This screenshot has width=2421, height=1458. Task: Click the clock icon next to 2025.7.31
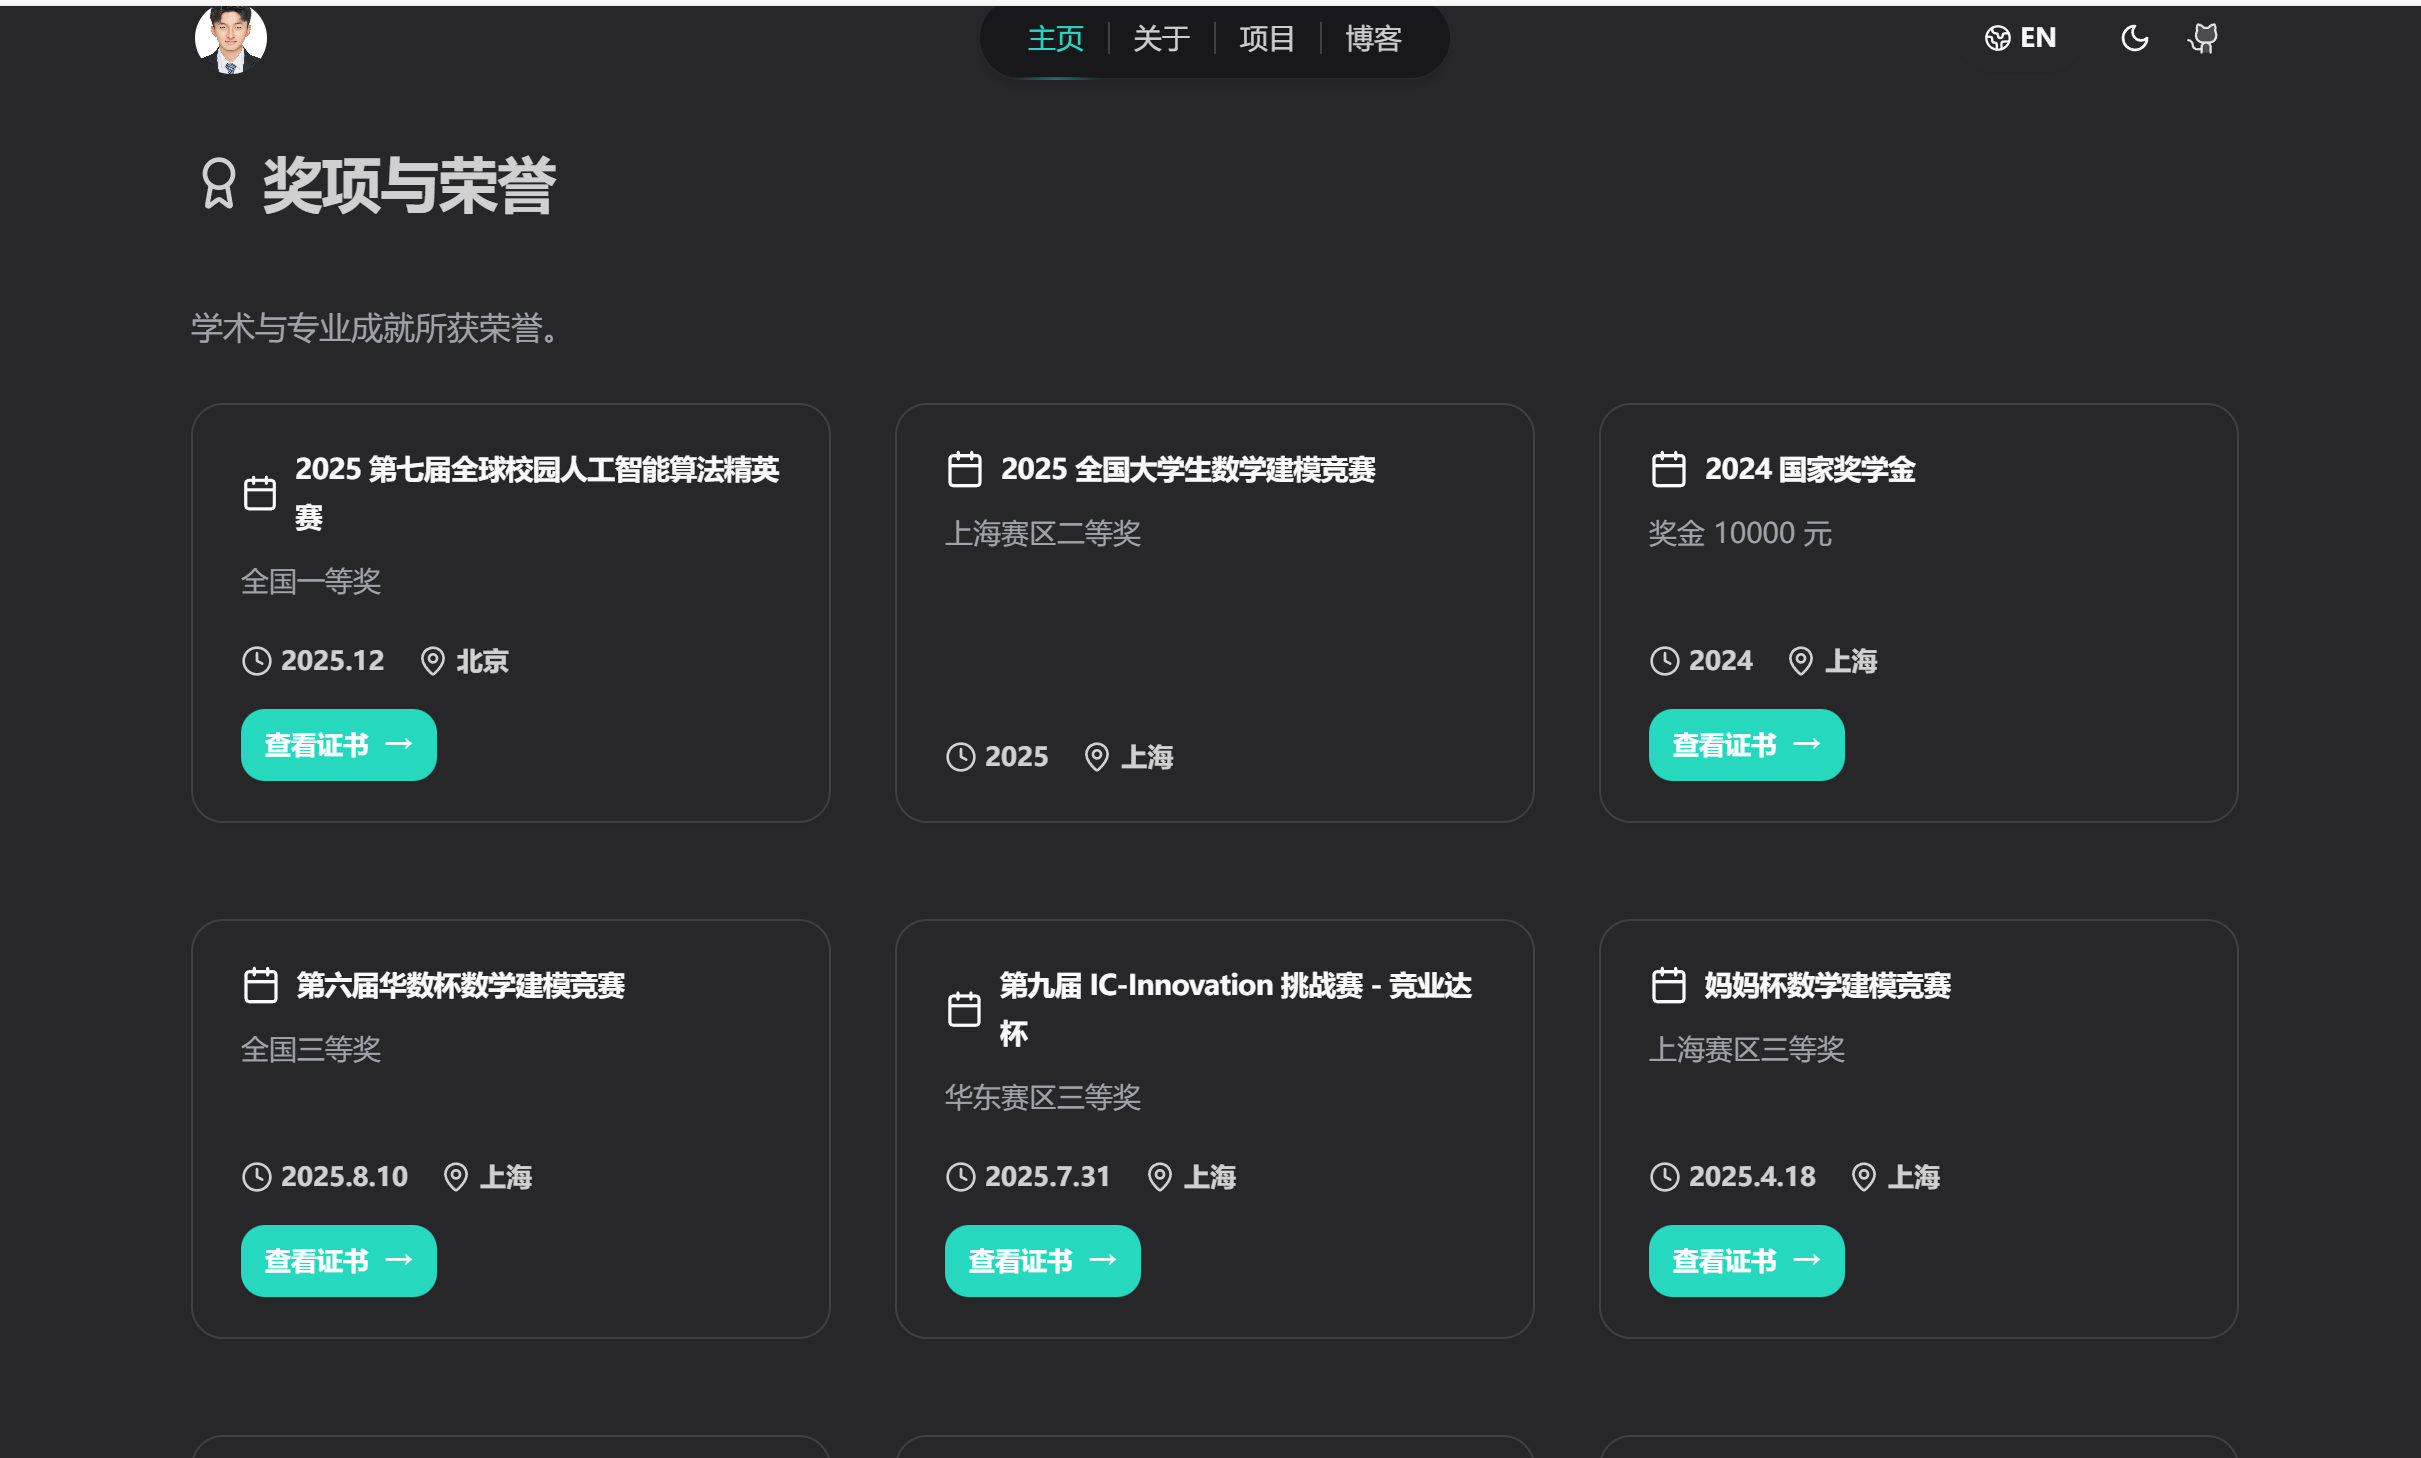pyautogui.click(x=960, y=1177)
